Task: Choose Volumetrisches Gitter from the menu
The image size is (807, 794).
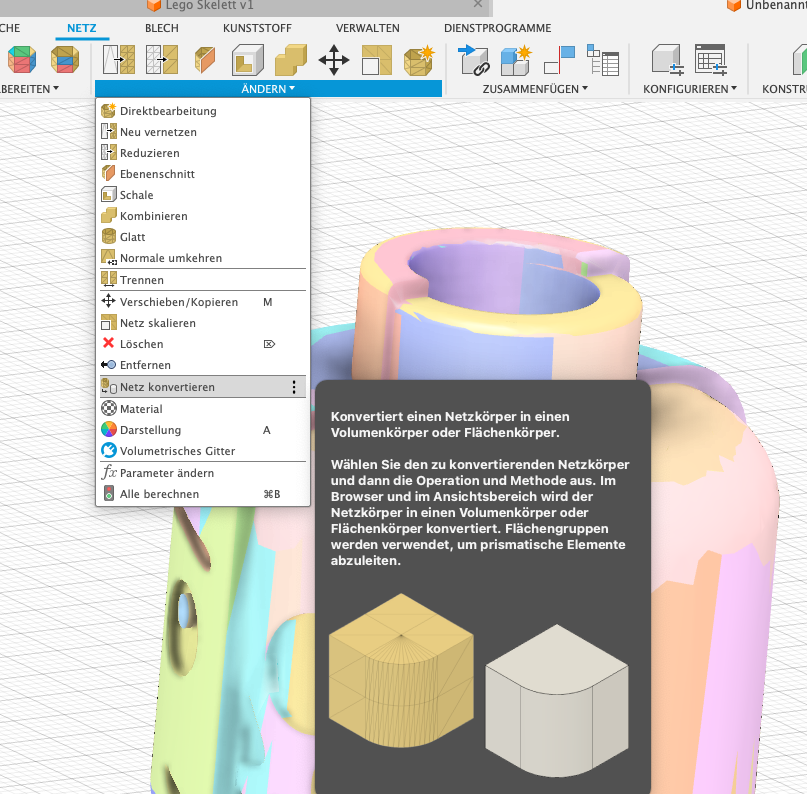Action: pyautogui.click(x=177, y=451)
